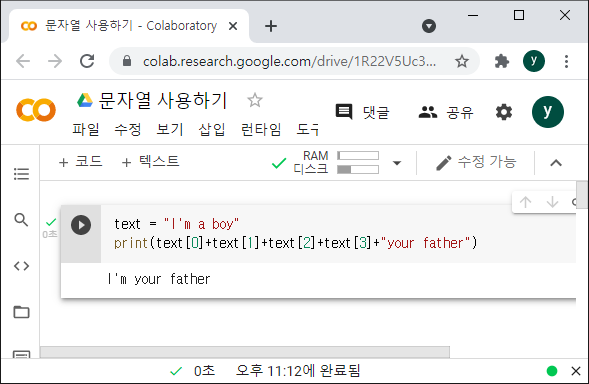Click the Colab logo icon
The width and height of the screenshot is (589, 384).
36,110
